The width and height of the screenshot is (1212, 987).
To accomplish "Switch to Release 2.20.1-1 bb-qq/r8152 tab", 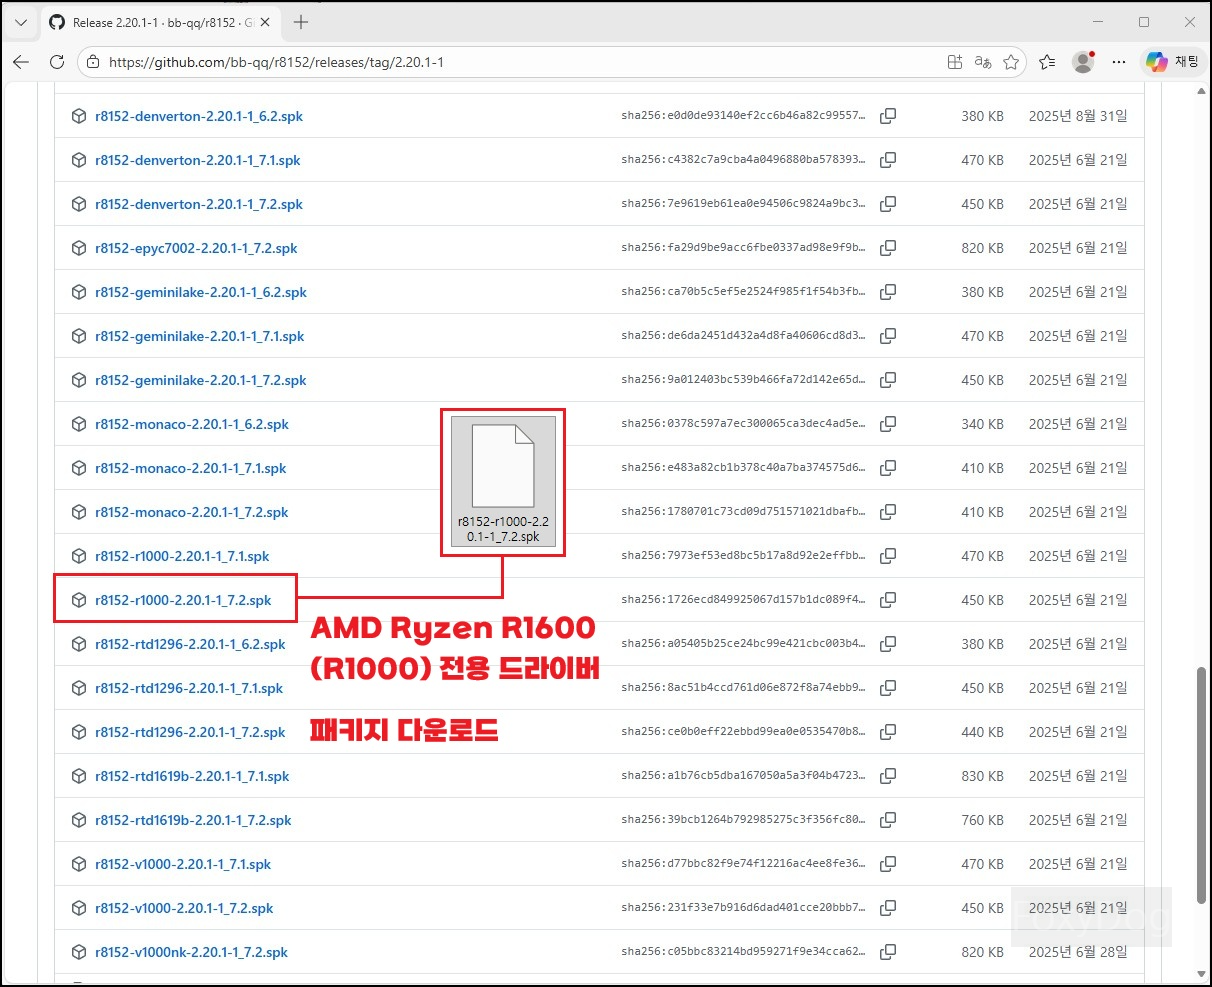I will point(162,22).
